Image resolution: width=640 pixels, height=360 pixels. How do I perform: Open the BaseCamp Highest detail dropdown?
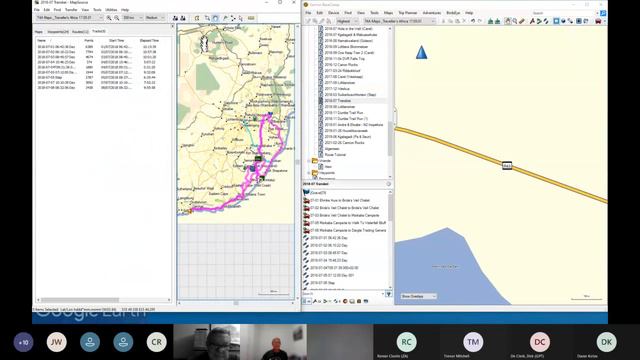(x=347, y=21)
